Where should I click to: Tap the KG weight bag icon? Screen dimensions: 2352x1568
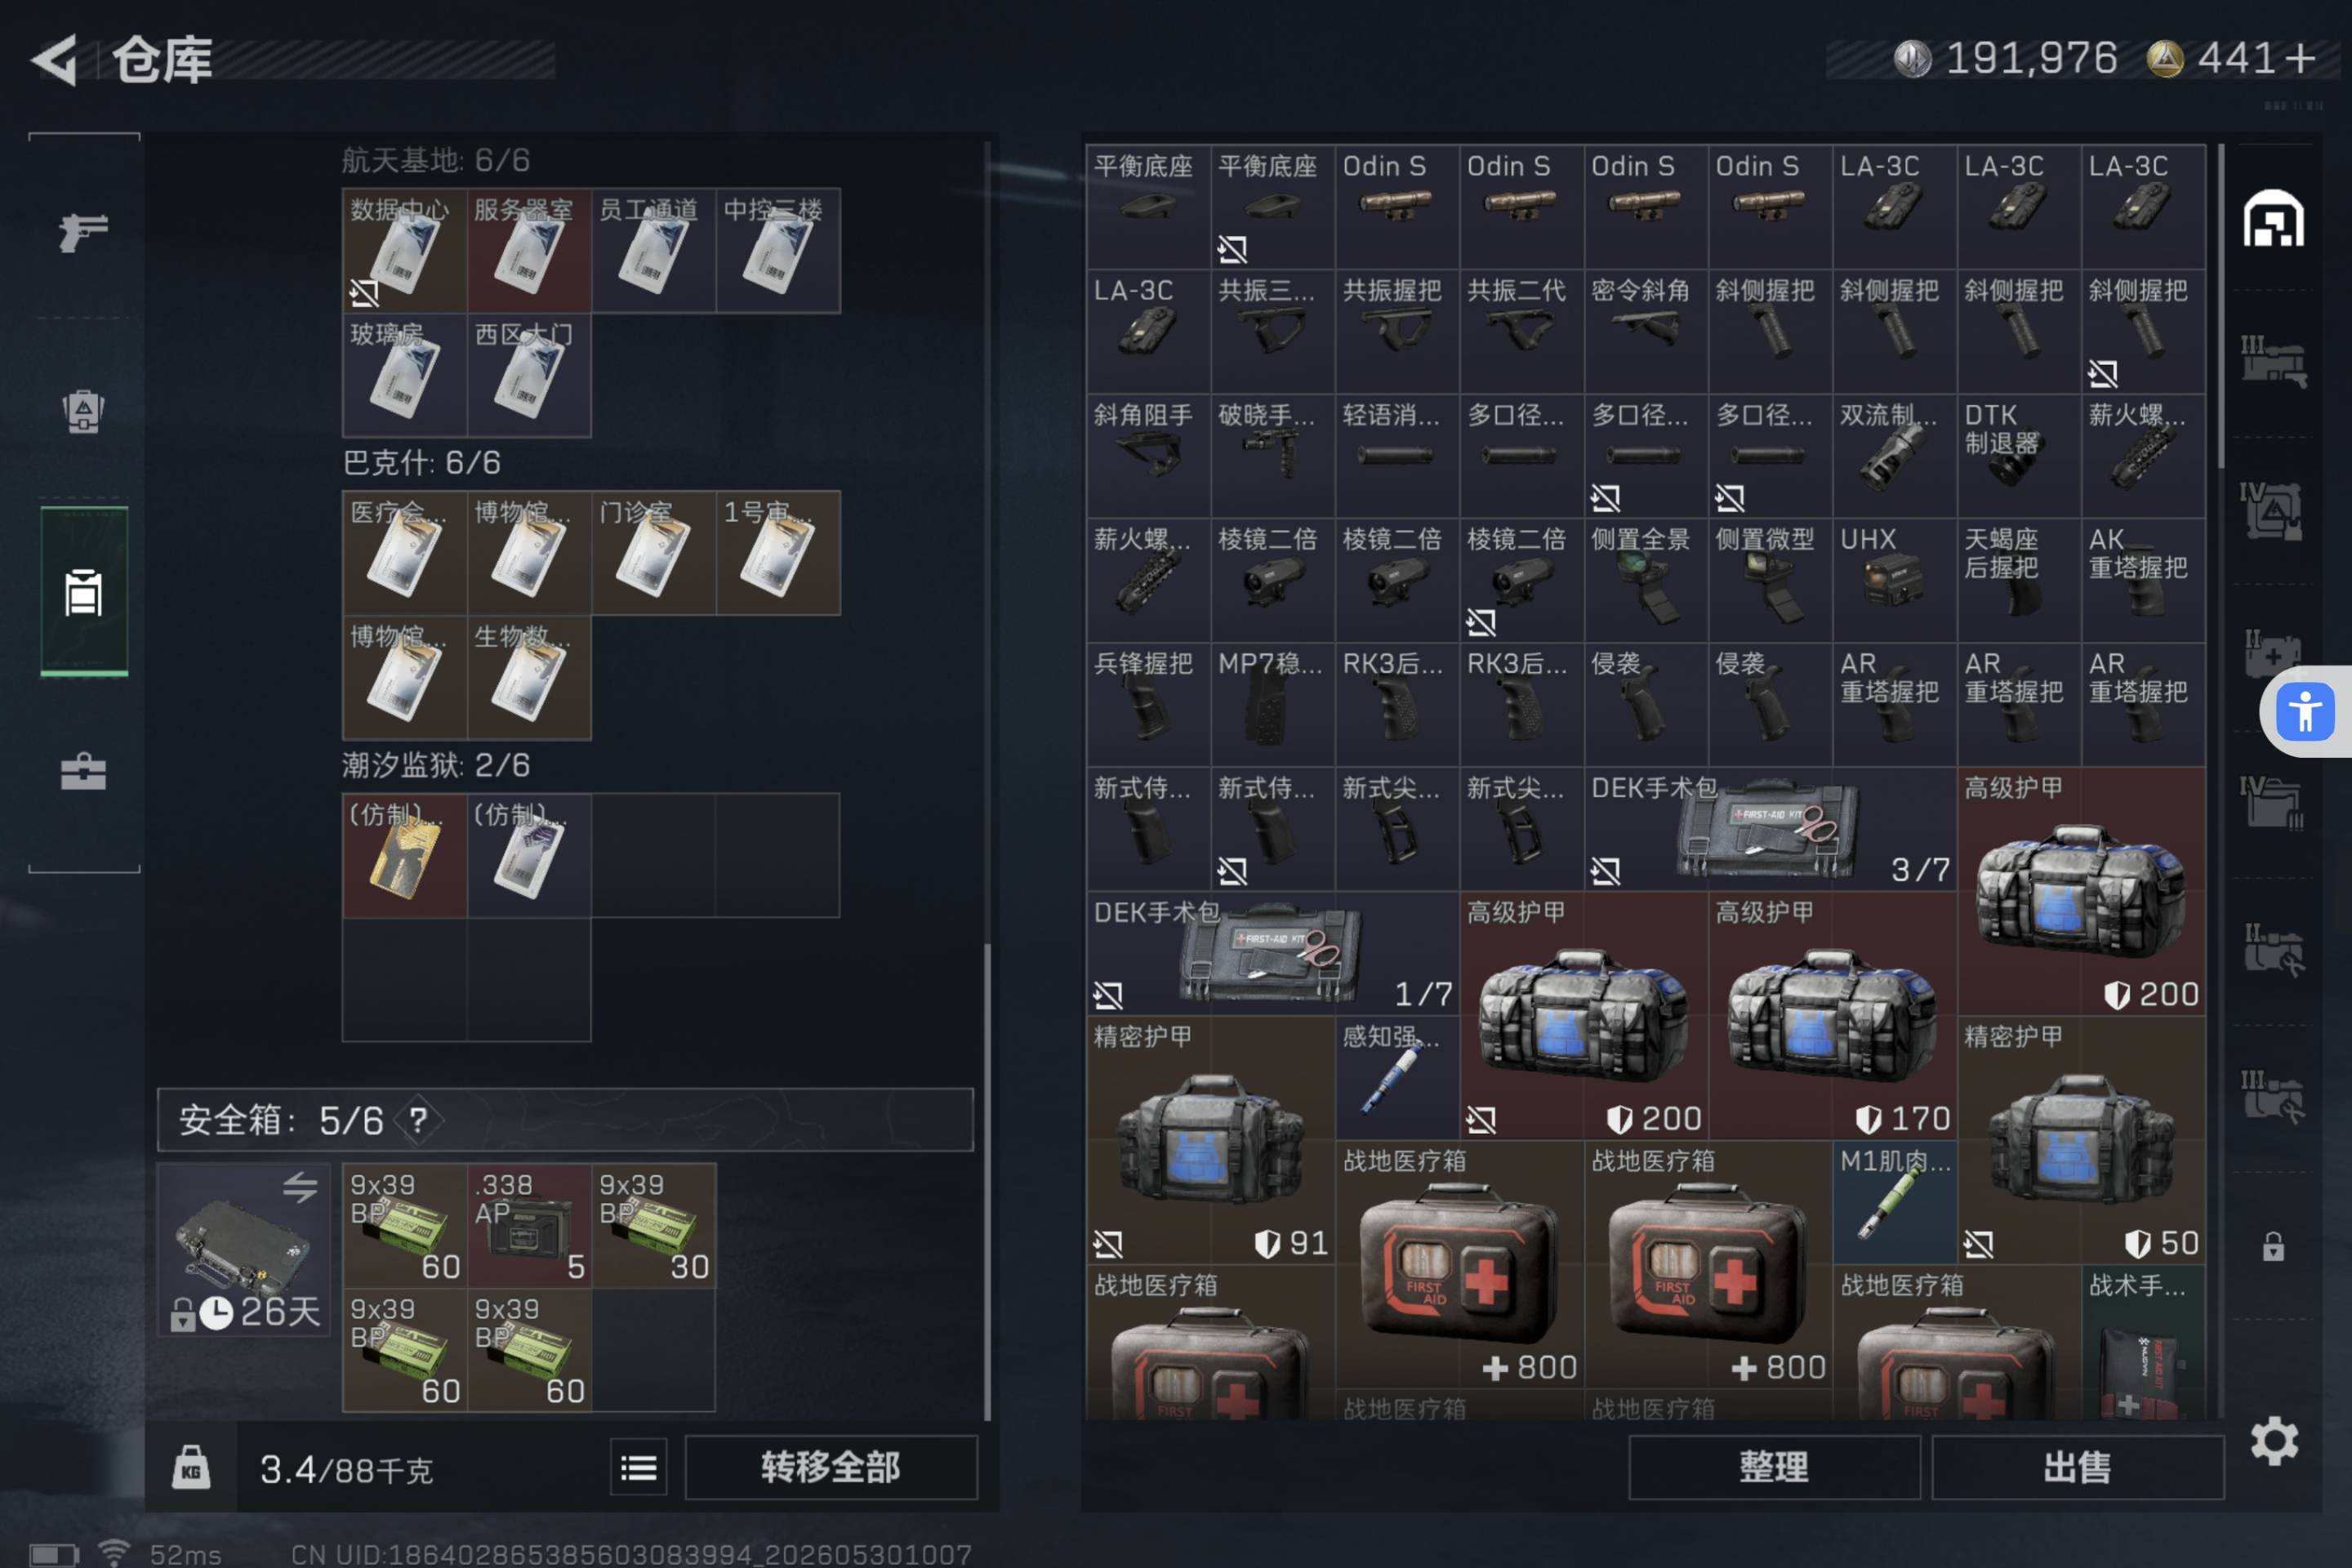click(191, 1467)
